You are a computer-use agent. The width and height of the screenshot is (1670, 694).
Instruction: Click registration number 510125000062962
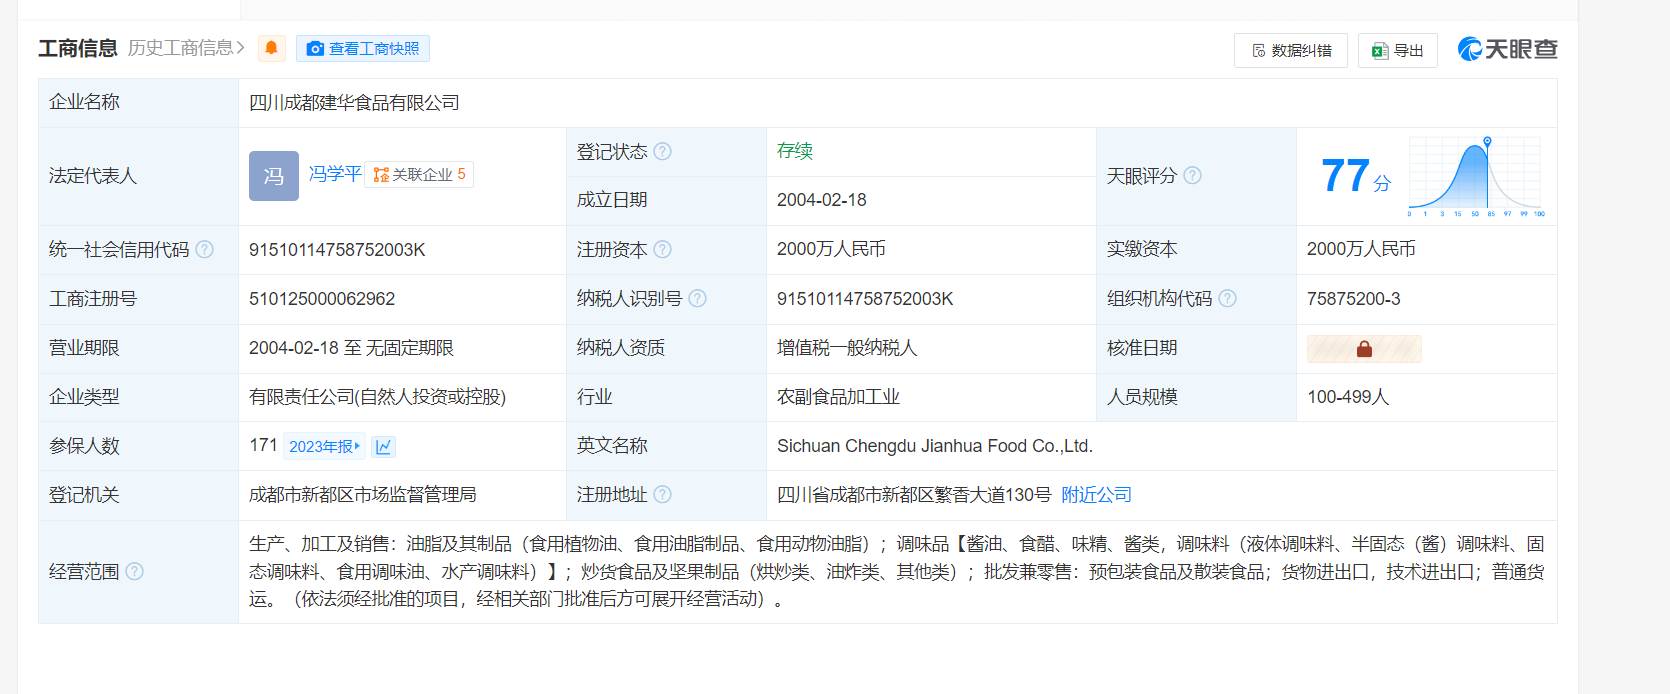(322, 298)
